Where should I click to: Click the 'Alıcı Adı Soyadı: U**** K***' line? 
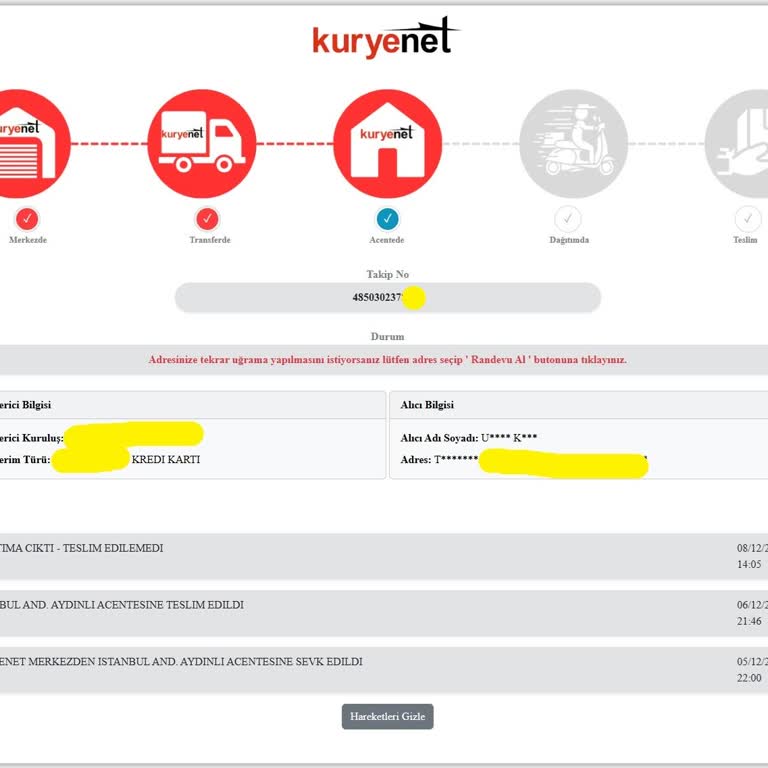point(469,438)
